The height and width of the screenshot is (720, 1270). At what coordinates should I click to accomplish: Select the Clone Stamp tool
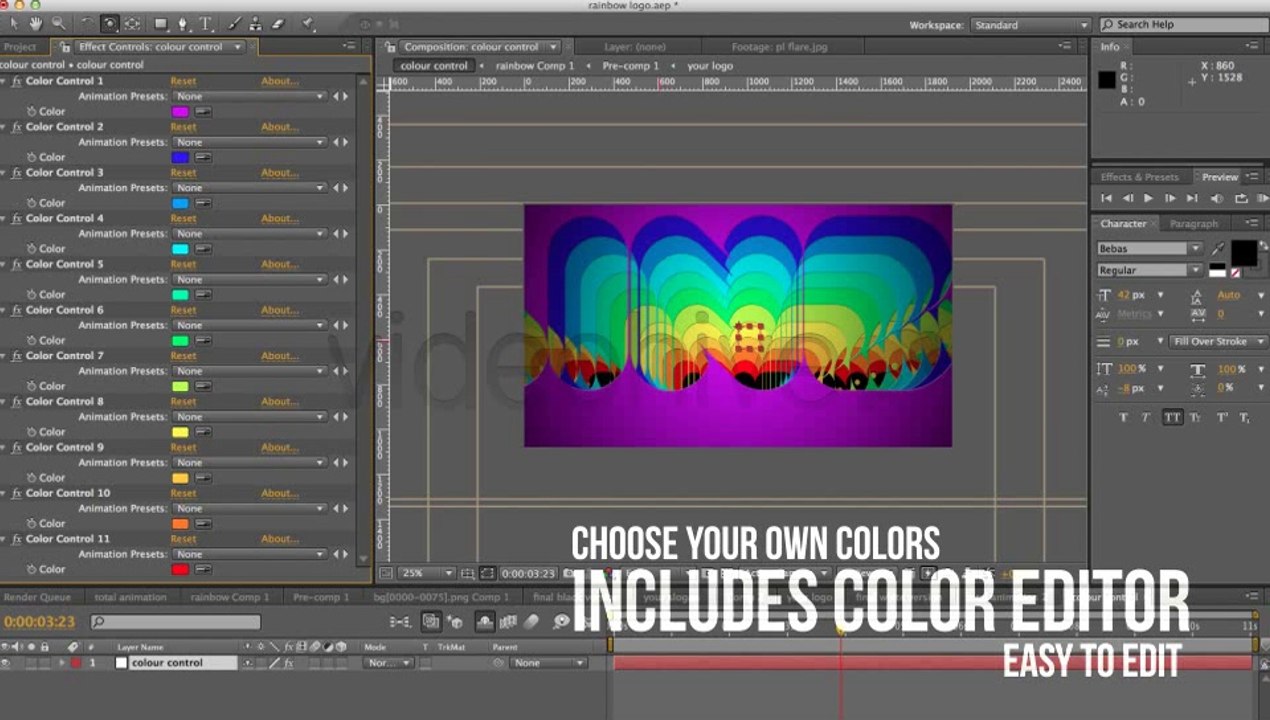pos(256,23)
